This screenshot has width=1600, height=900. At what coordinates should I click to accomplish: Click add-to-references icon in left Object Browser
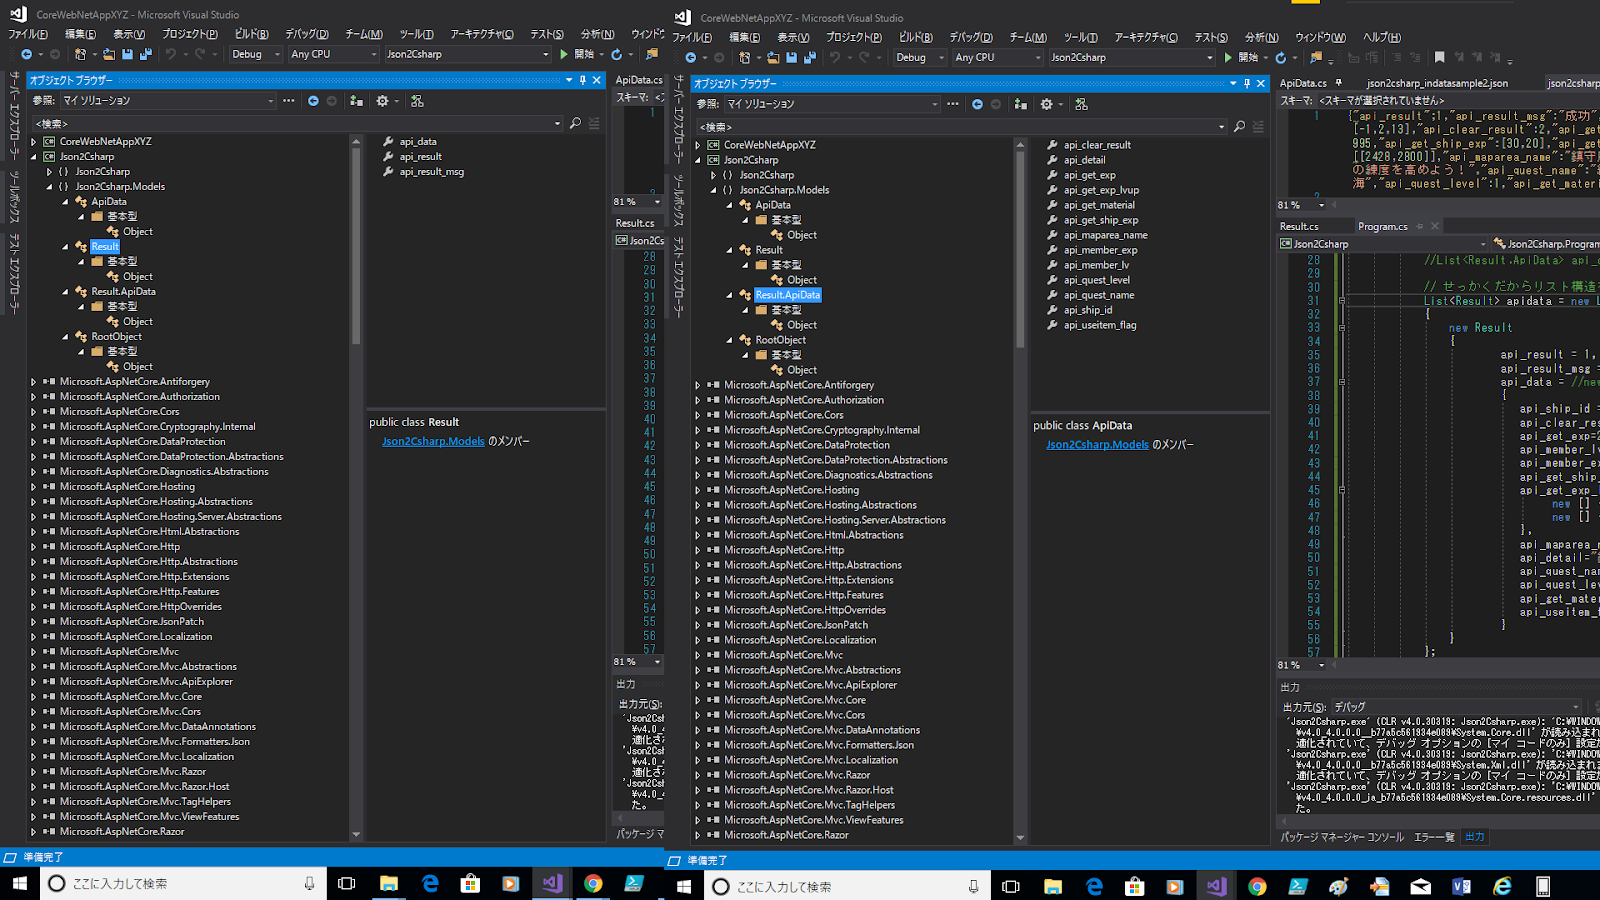click(356, 100)
